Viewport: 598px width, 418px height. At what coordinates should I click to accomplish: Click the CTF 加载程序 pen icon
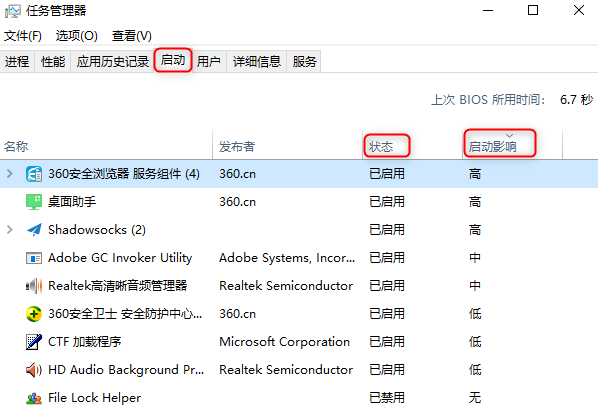tap(34, 342)
